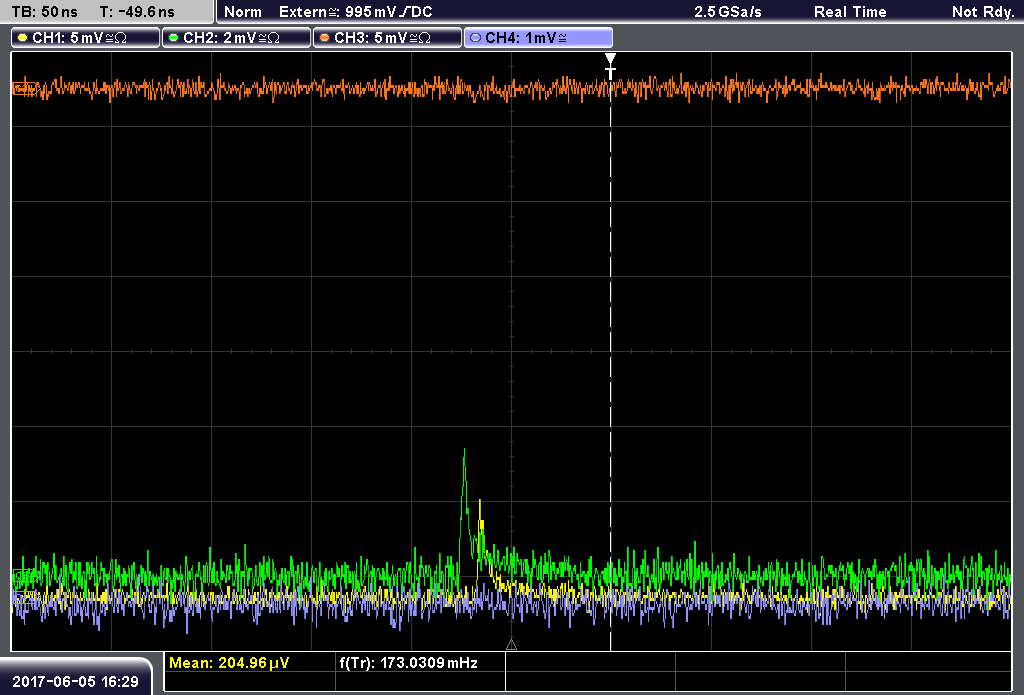Click the Extern 995 mV trigger source readout

[x=356, y=12]
